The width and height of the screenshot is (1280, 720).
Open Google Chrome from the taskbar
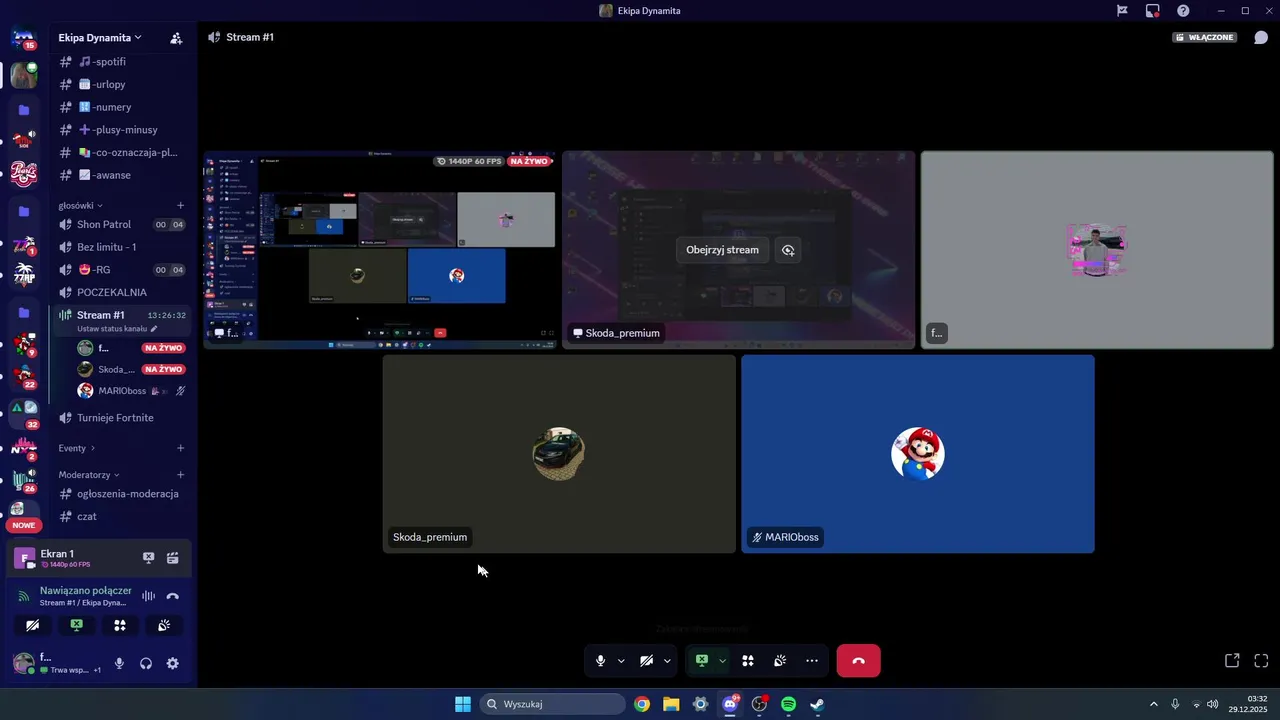(642, 704)
